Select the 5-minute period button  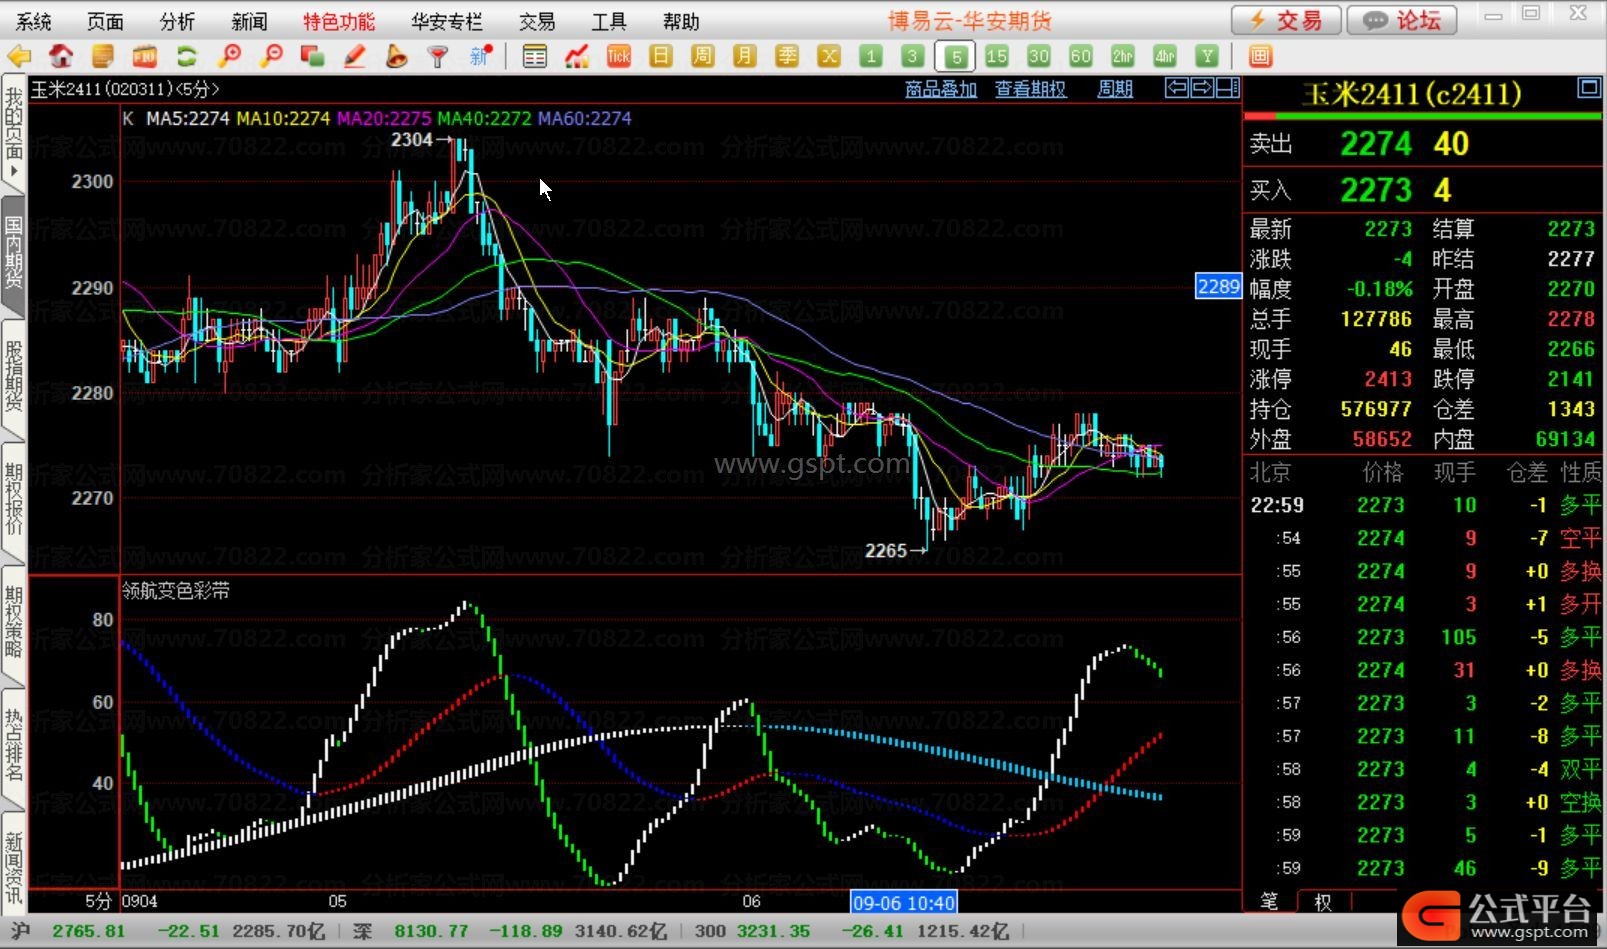pyautogui.click(x=955, y=56)
